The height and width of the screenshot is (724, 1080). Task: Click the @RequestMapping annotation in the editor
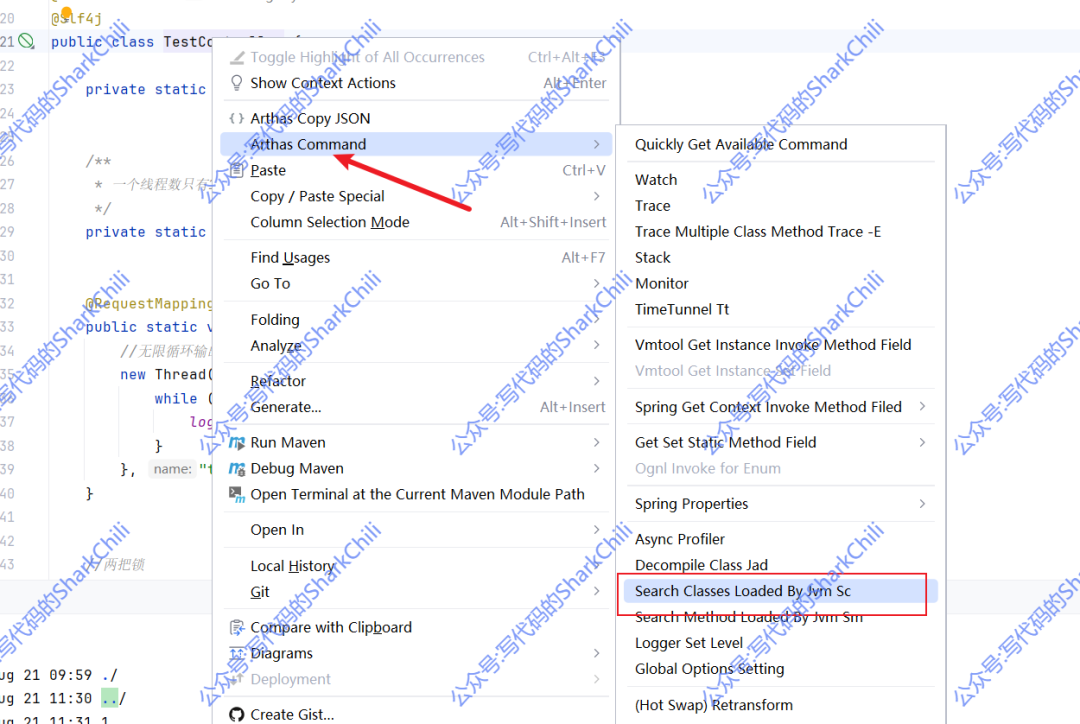[x=149, y=304]
